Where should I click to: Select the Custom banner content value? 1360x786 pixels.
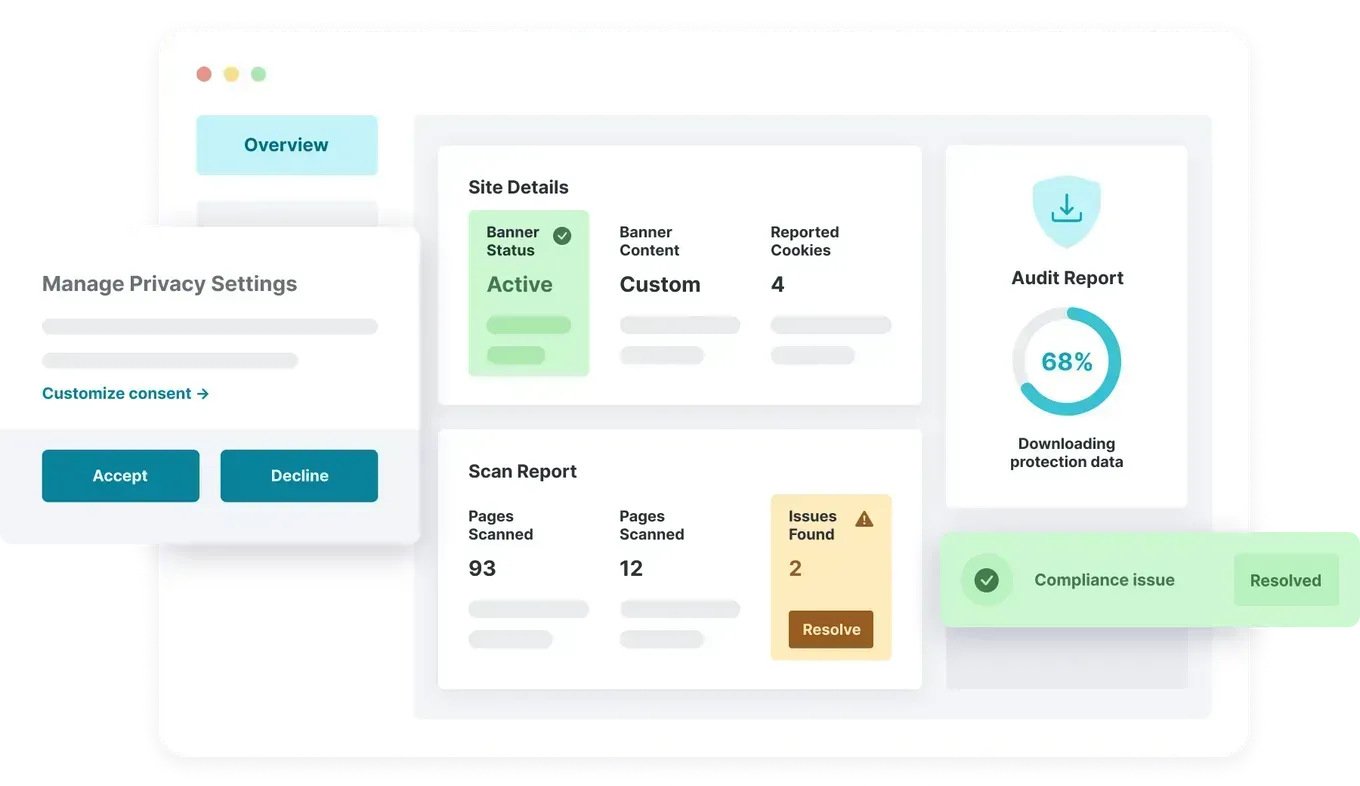point(660,284)
